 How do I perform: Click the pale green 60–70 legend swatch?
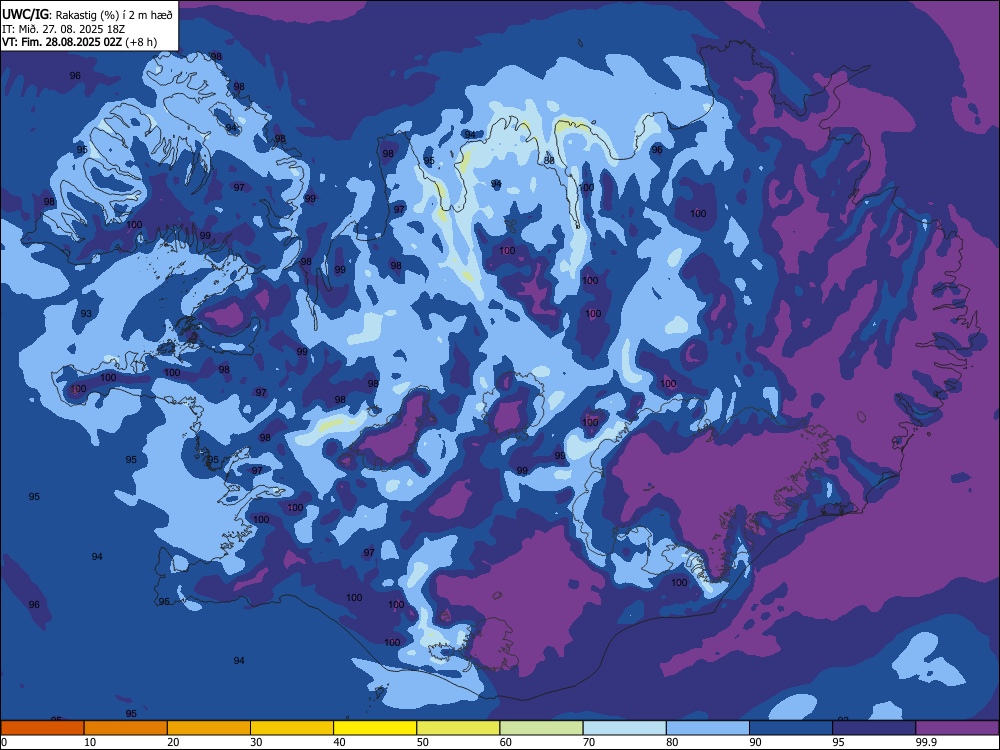click(541, 728)
